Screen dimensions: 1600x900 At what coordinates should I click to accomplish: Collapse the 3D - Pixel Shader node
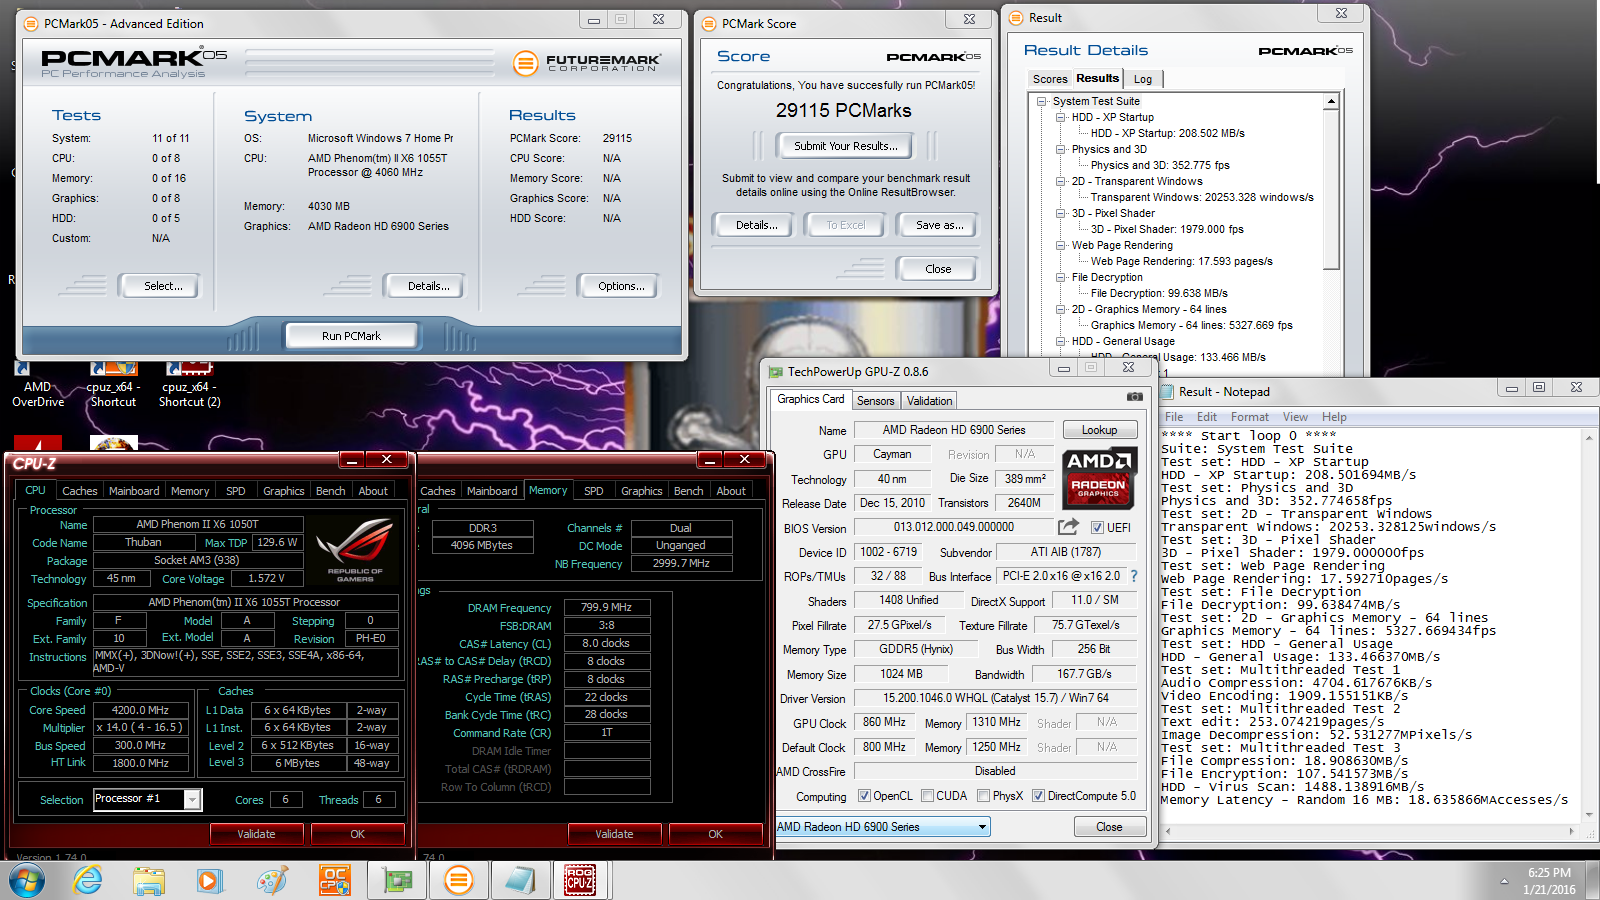click(x=1061, y=213)
